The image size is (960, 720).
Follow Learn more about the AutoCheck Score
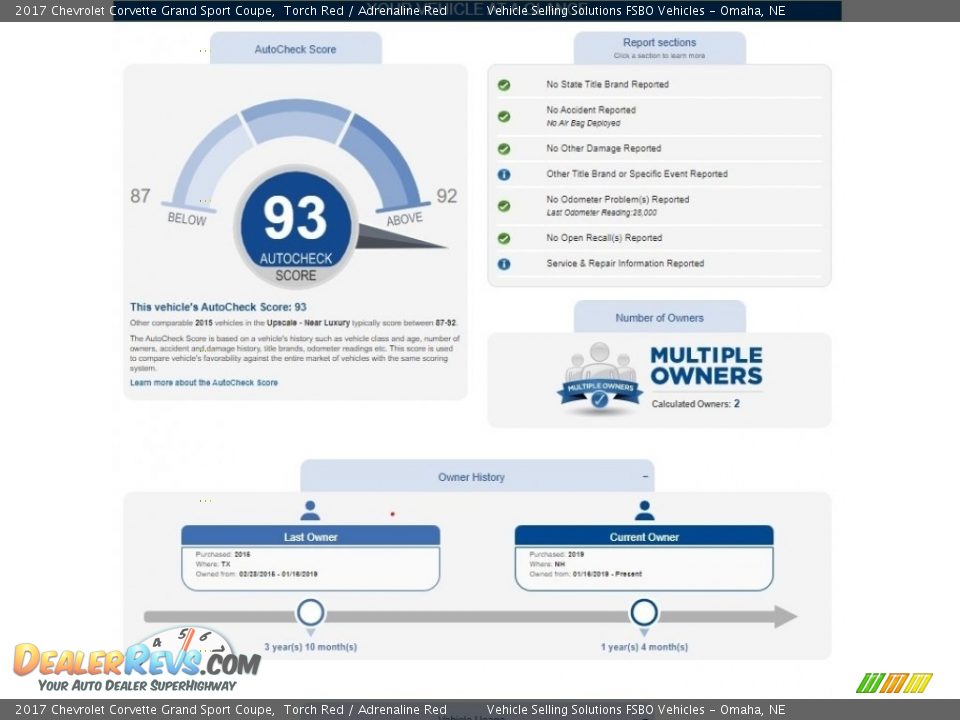pos(204,383)
